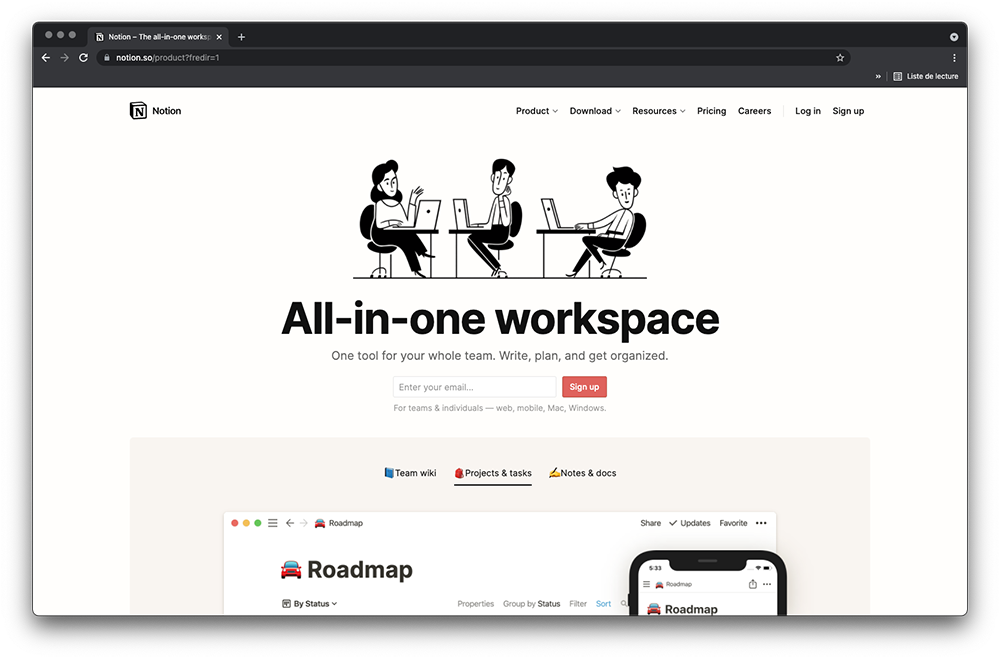This screenshot has width=1000, height=659.
Task: Click Updates in the Roadmap window
Action: point(689,523)
